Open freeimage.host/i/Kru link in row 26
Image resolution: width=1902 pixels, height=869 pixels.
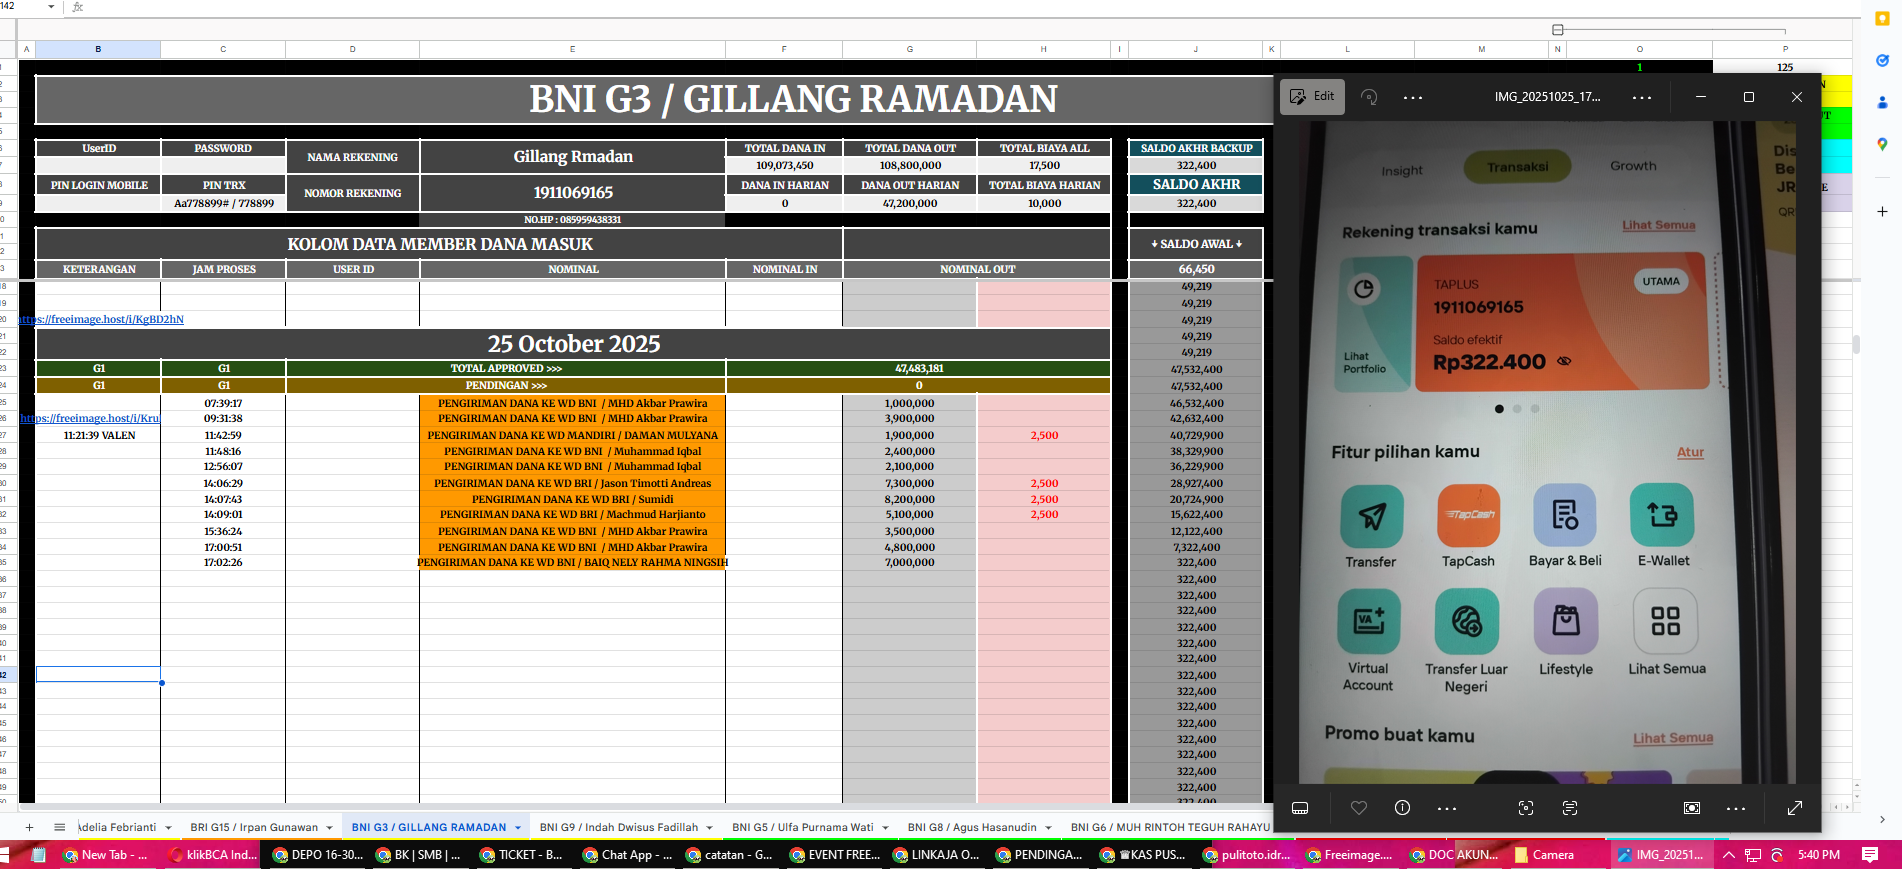pyautogui.click(x=90, y=419)
